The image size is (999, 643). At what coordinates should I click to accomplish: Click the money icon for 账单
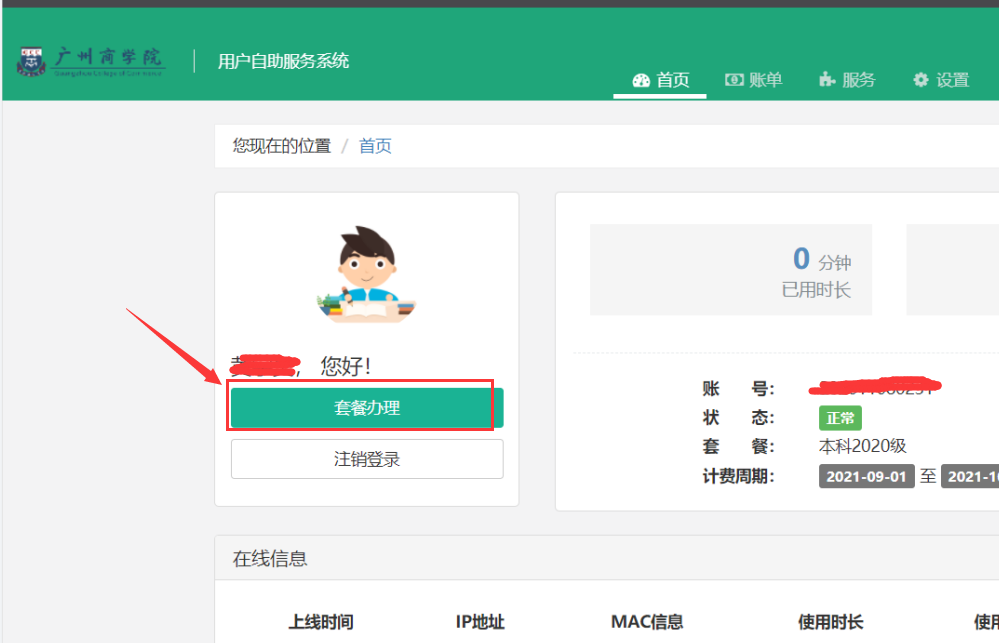point(734,80)
